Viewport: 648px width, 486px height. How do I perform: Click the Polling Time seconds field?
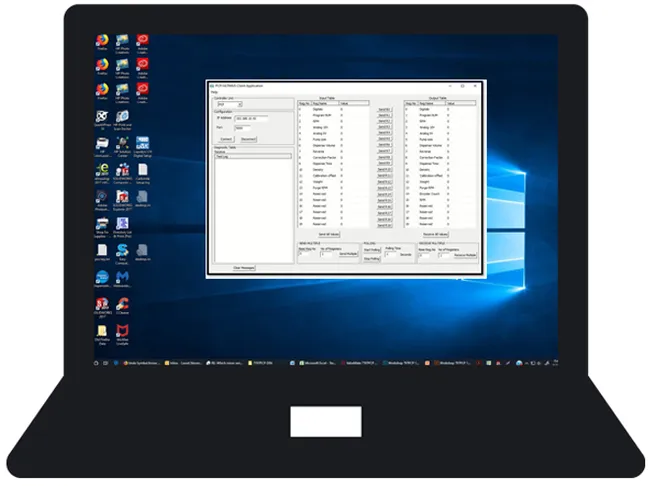(391, 254)
